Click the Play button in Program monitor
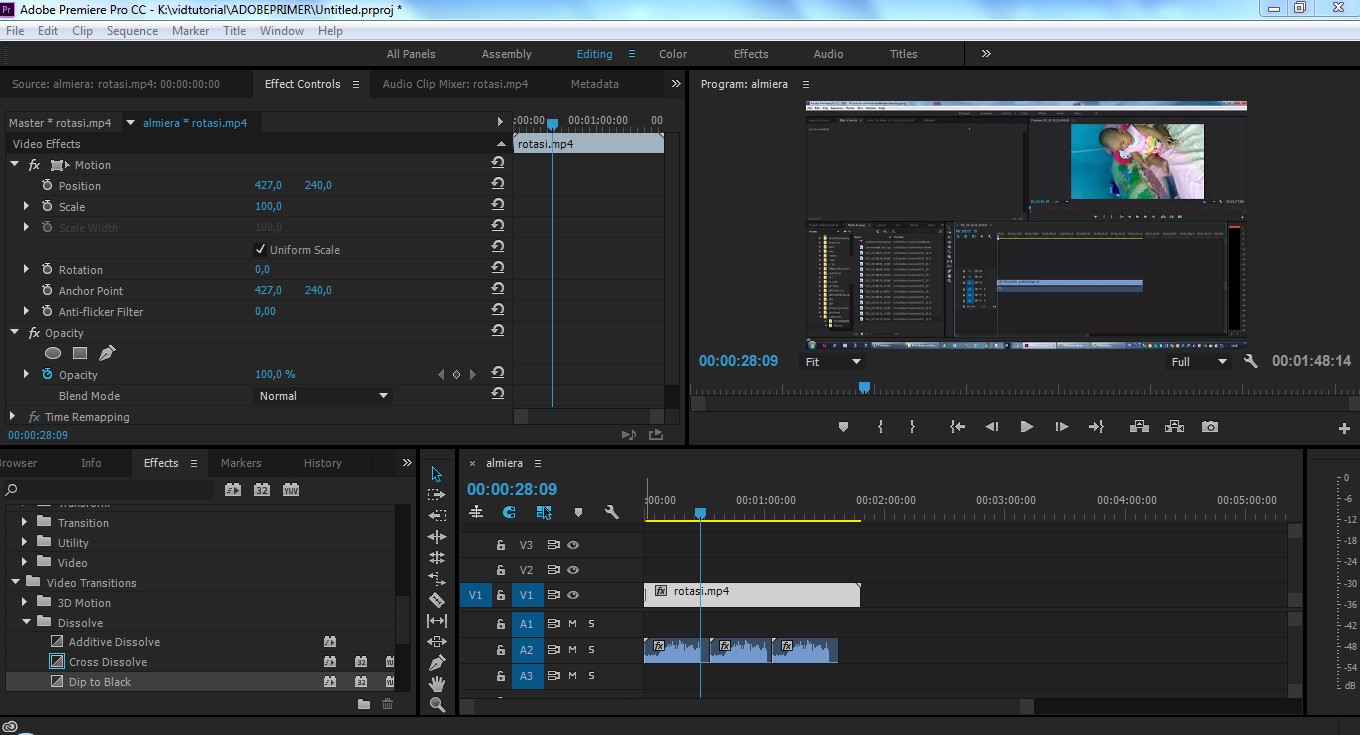The image size is (1360, 735). coord(1026,427)
